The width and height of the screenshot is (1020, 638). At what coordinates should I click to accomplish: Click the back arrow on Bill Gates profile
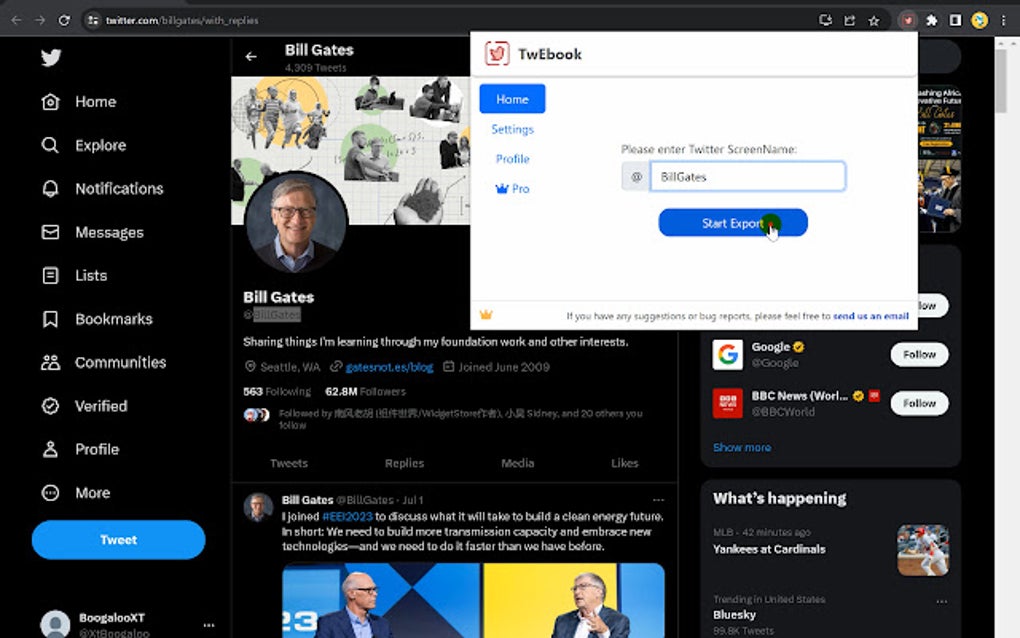[x=253, y=57]
